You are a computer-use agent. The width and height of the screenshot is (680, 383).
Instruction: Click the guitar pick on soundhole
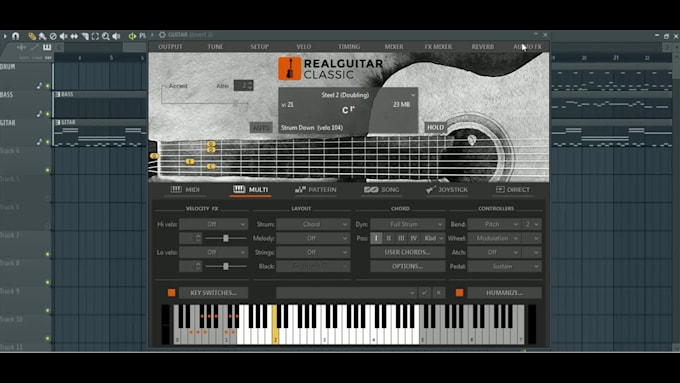point(472,140)
